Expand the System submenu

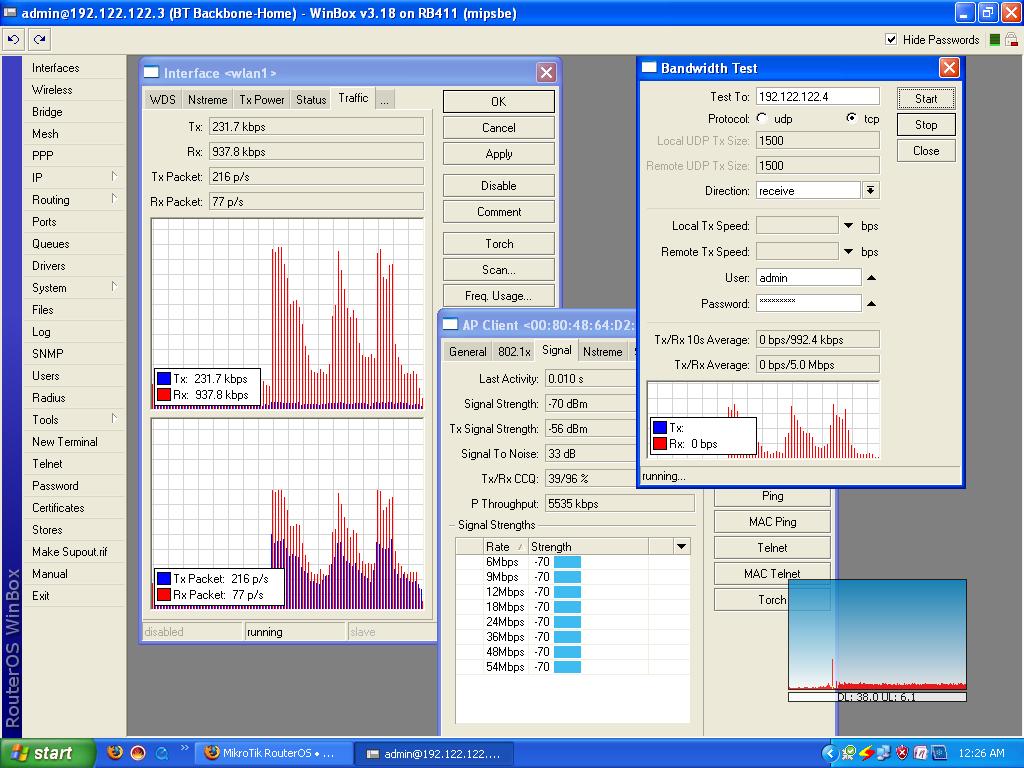click(x=114, y=287)
